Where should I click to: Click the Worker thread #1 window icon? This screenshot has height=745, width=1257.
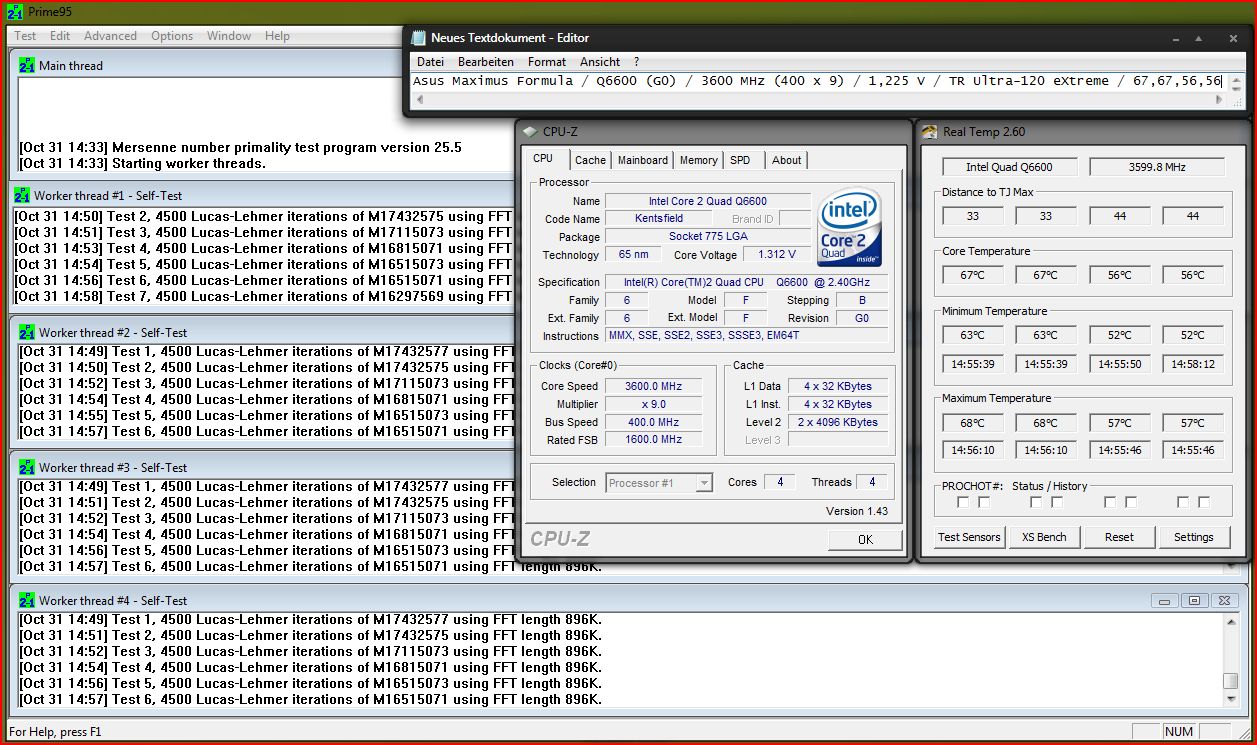[x=23, y=195]
